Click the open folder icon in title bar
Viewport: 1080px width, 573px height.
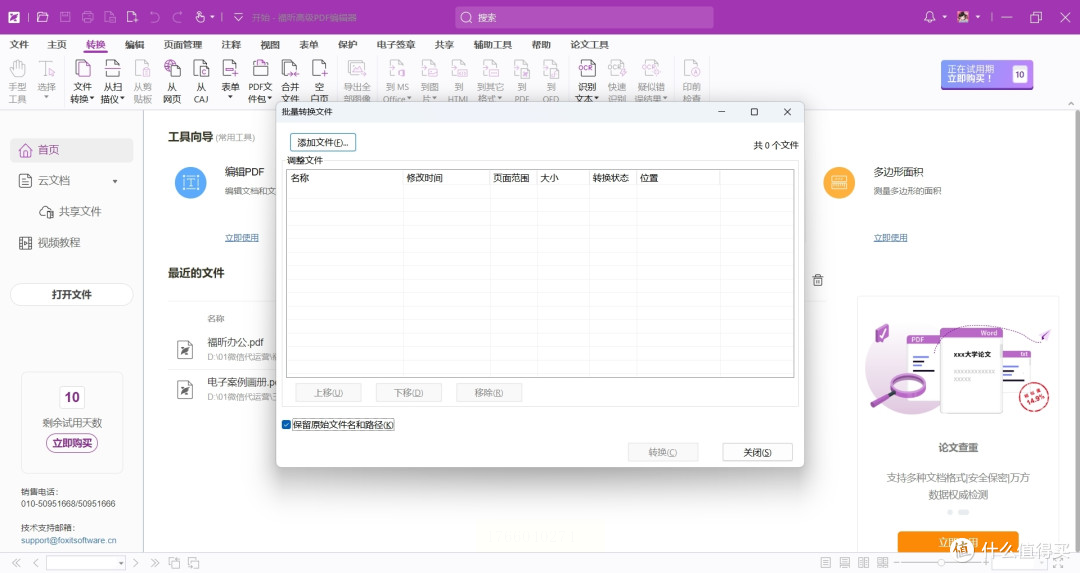coord(42,17)
